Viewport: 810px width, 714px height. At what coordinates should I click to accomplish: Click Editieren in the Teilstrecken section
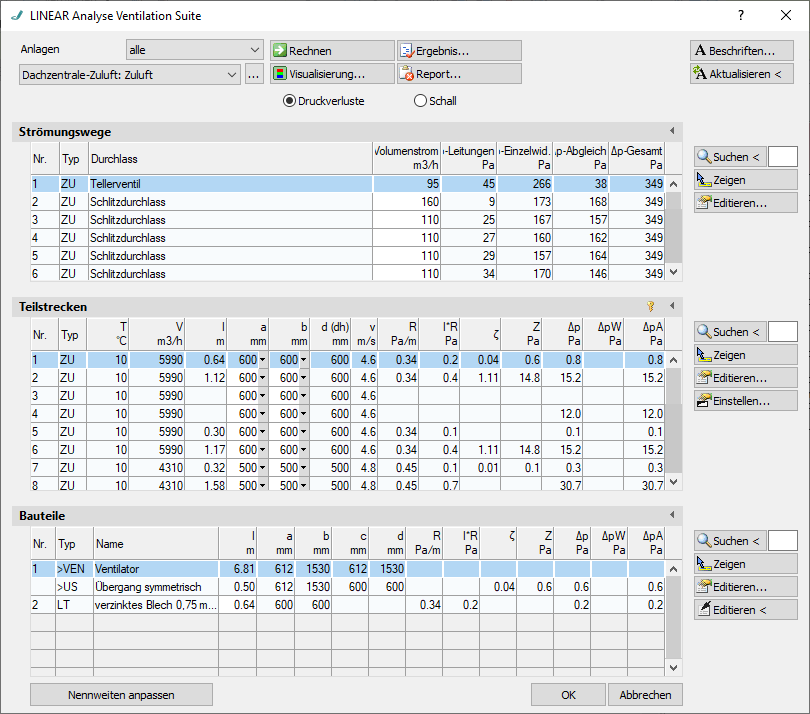coord(745,378)
